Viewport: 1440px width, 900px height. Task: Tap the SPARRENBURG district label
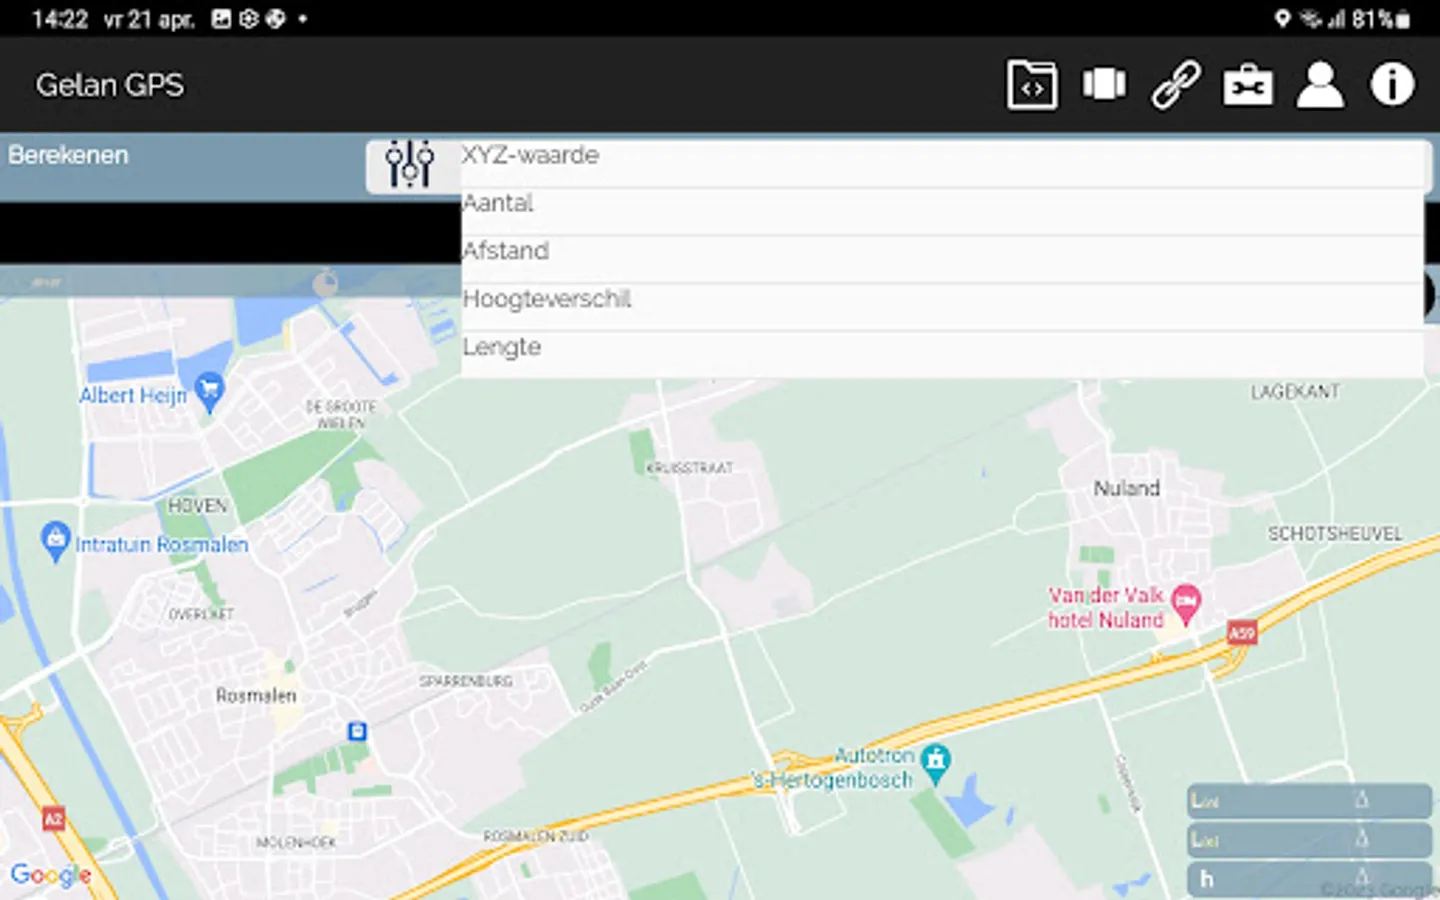[x=466, y=681]
